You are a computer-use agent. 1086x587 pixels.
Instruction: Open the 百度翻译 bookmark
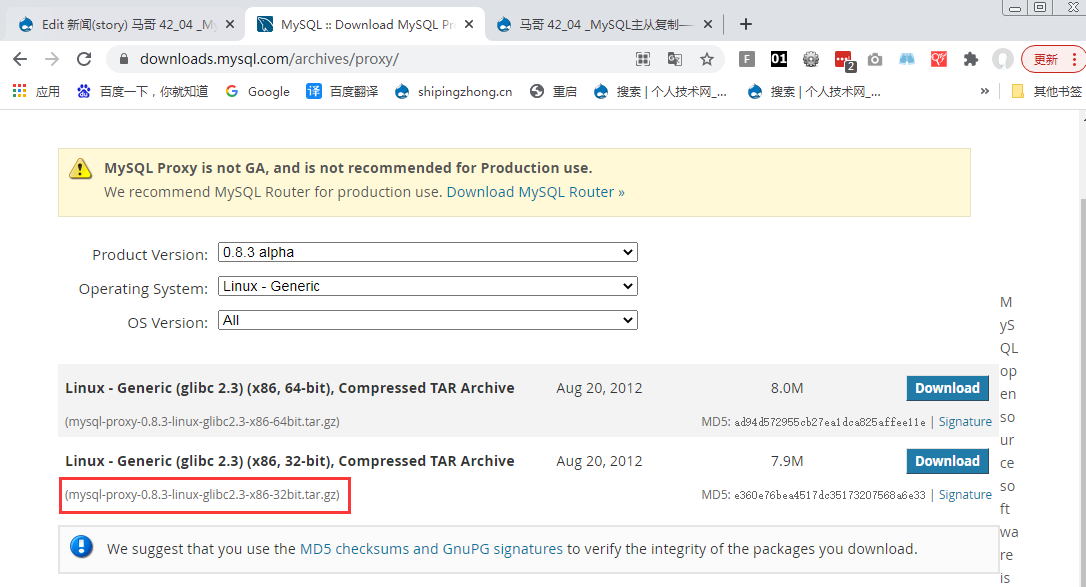point(342,91)
